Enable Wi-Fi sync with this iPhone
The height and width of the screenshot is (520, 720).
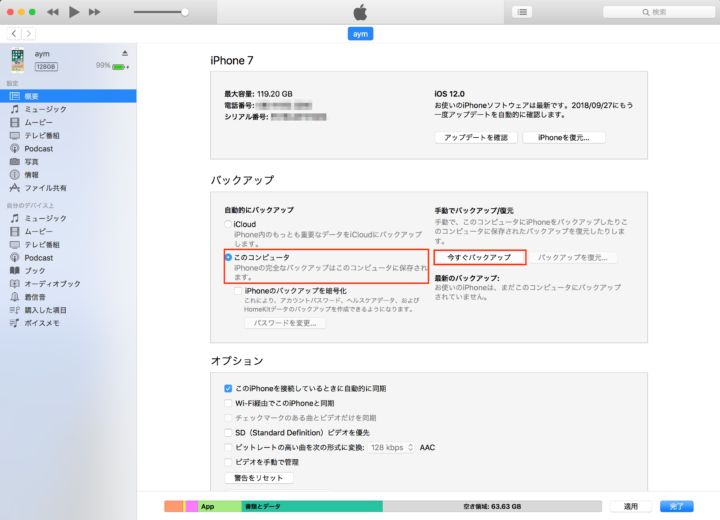tap(228, 403)
